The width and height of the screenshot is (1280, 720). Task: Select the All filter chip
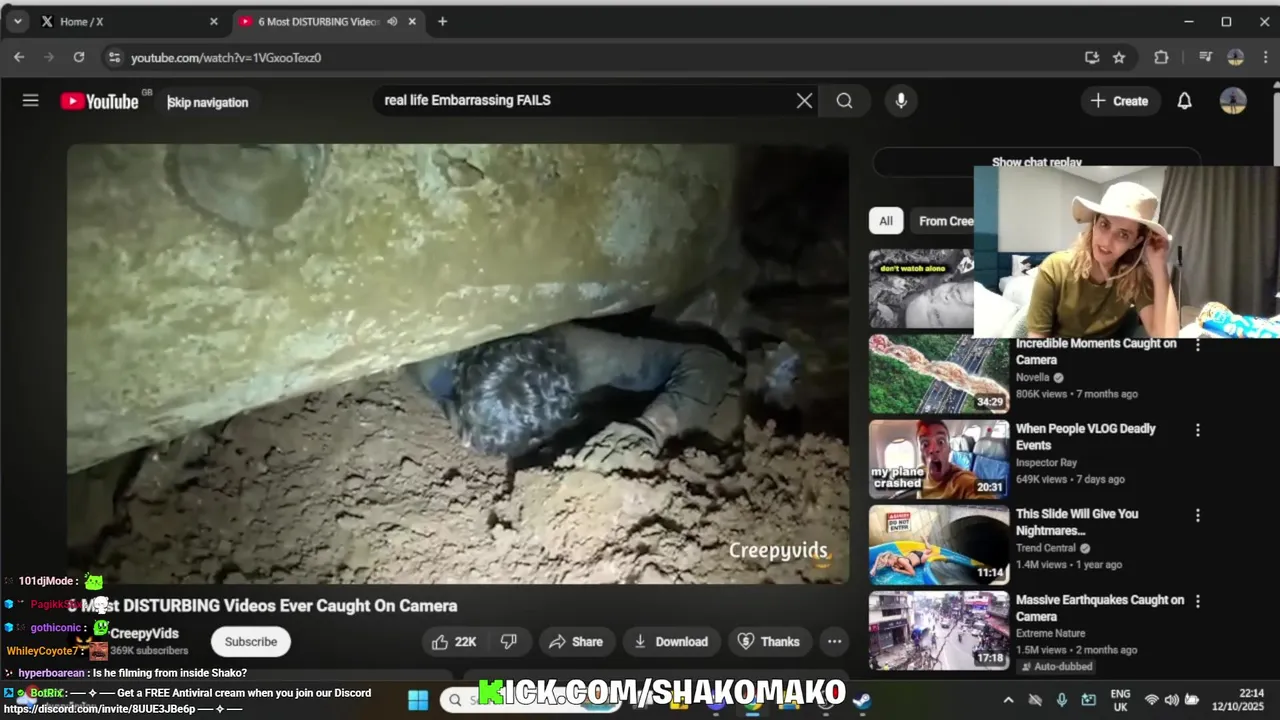coord(886,221)
